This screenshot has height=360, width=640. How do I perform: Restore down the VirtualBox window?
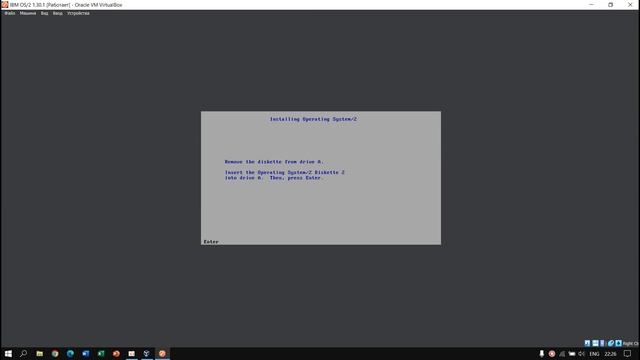click(x=611, y=4)
